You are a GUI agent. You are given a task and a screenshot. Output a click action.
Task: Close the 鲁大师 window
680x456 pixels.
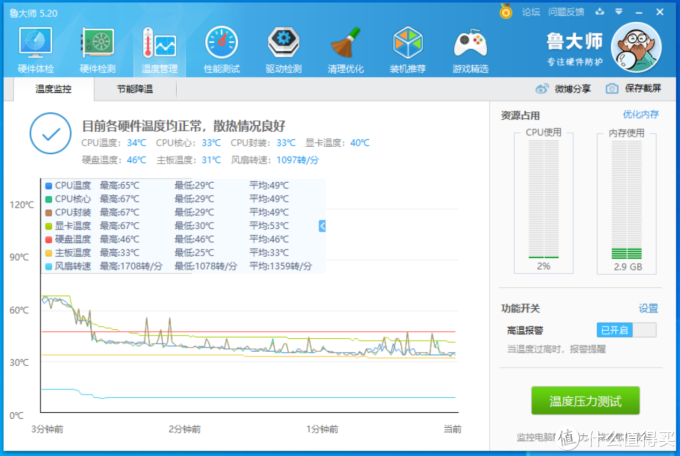[x=660, y=12]
